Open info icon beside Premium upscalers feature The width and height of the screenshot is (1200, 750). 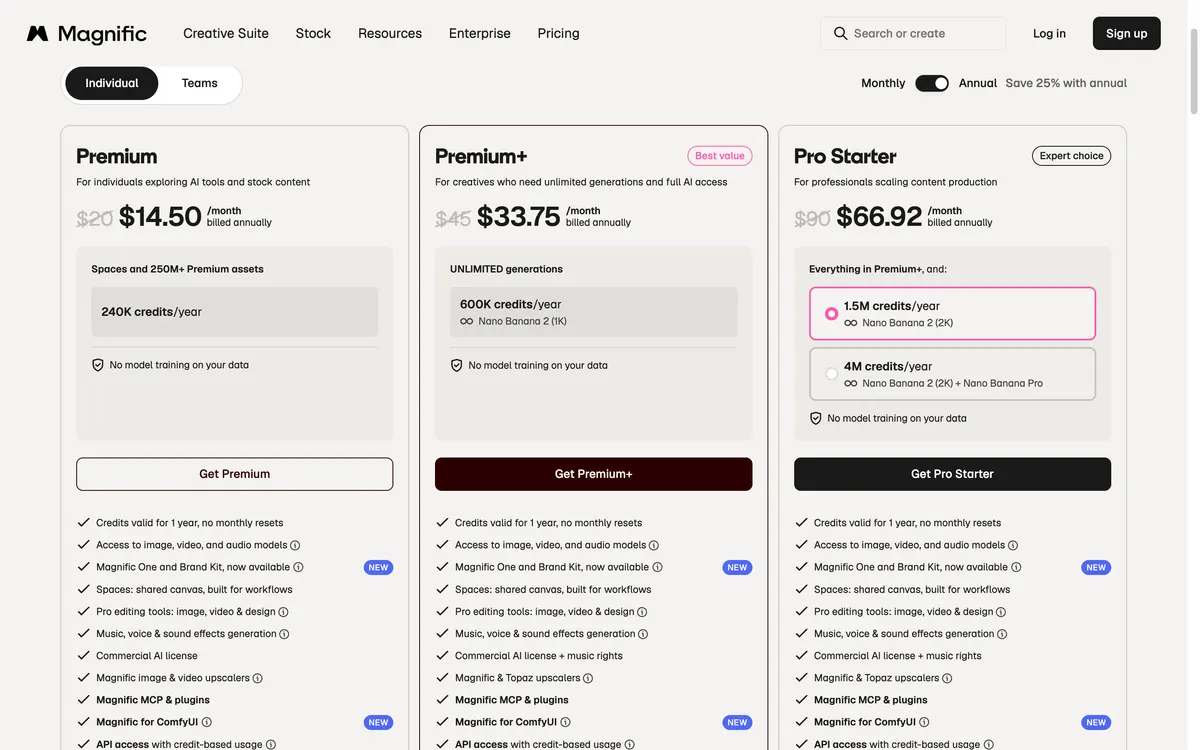coord(257,678)
